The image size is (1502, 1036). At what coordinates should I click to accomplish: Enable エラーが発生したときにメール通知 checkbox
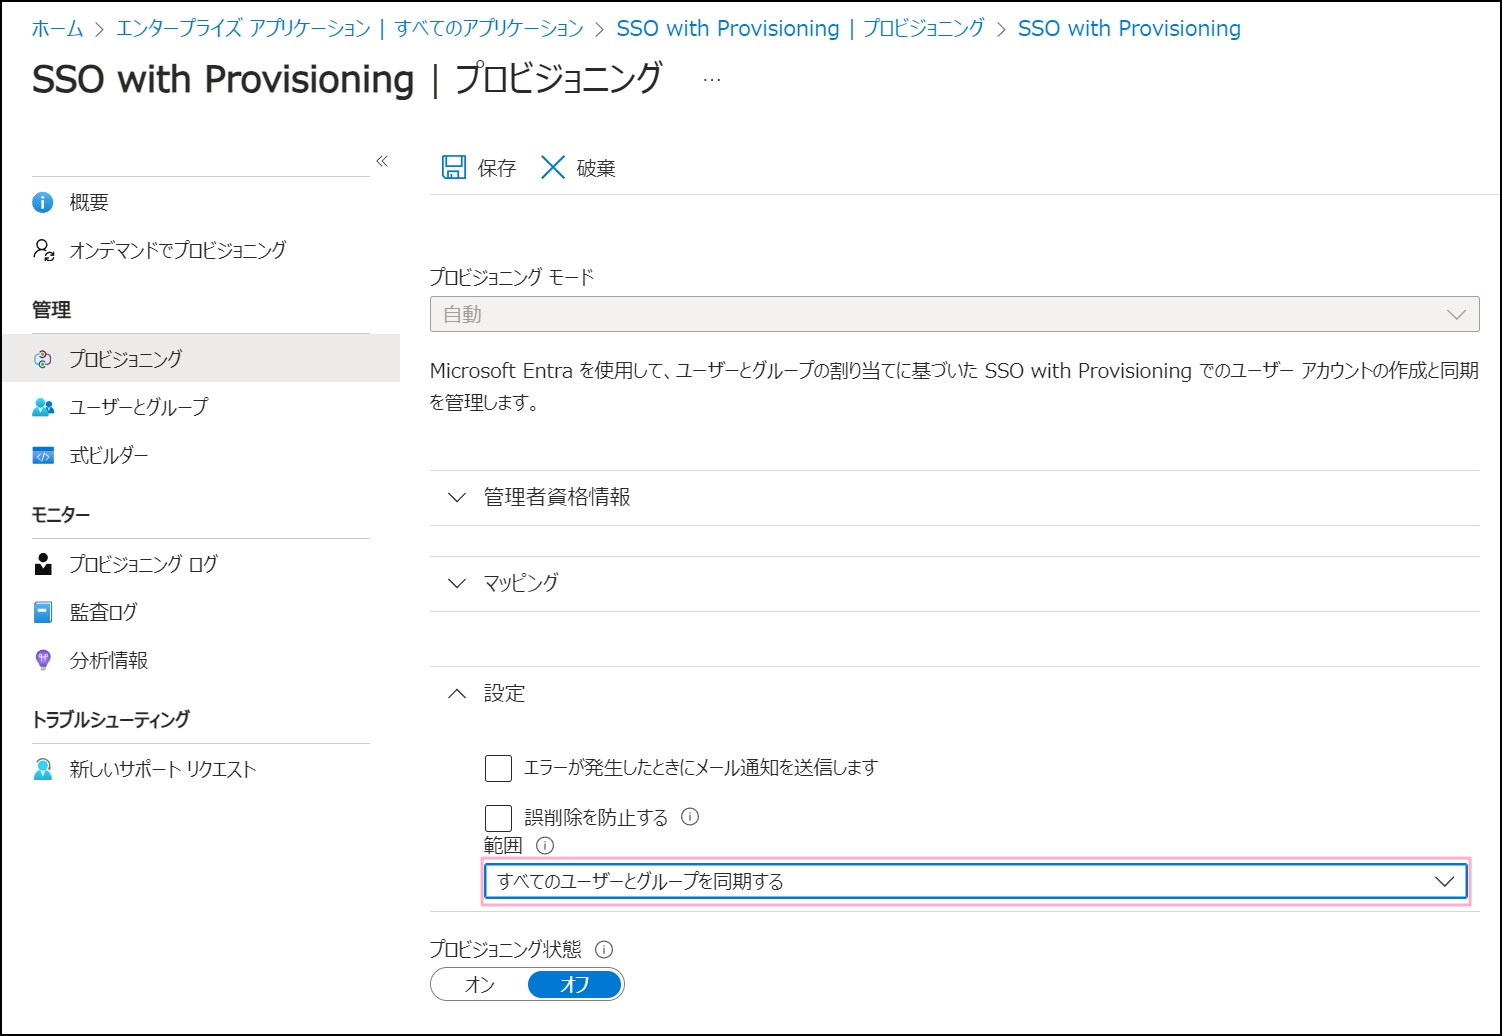pyautogui.click(x=498, y=768)
